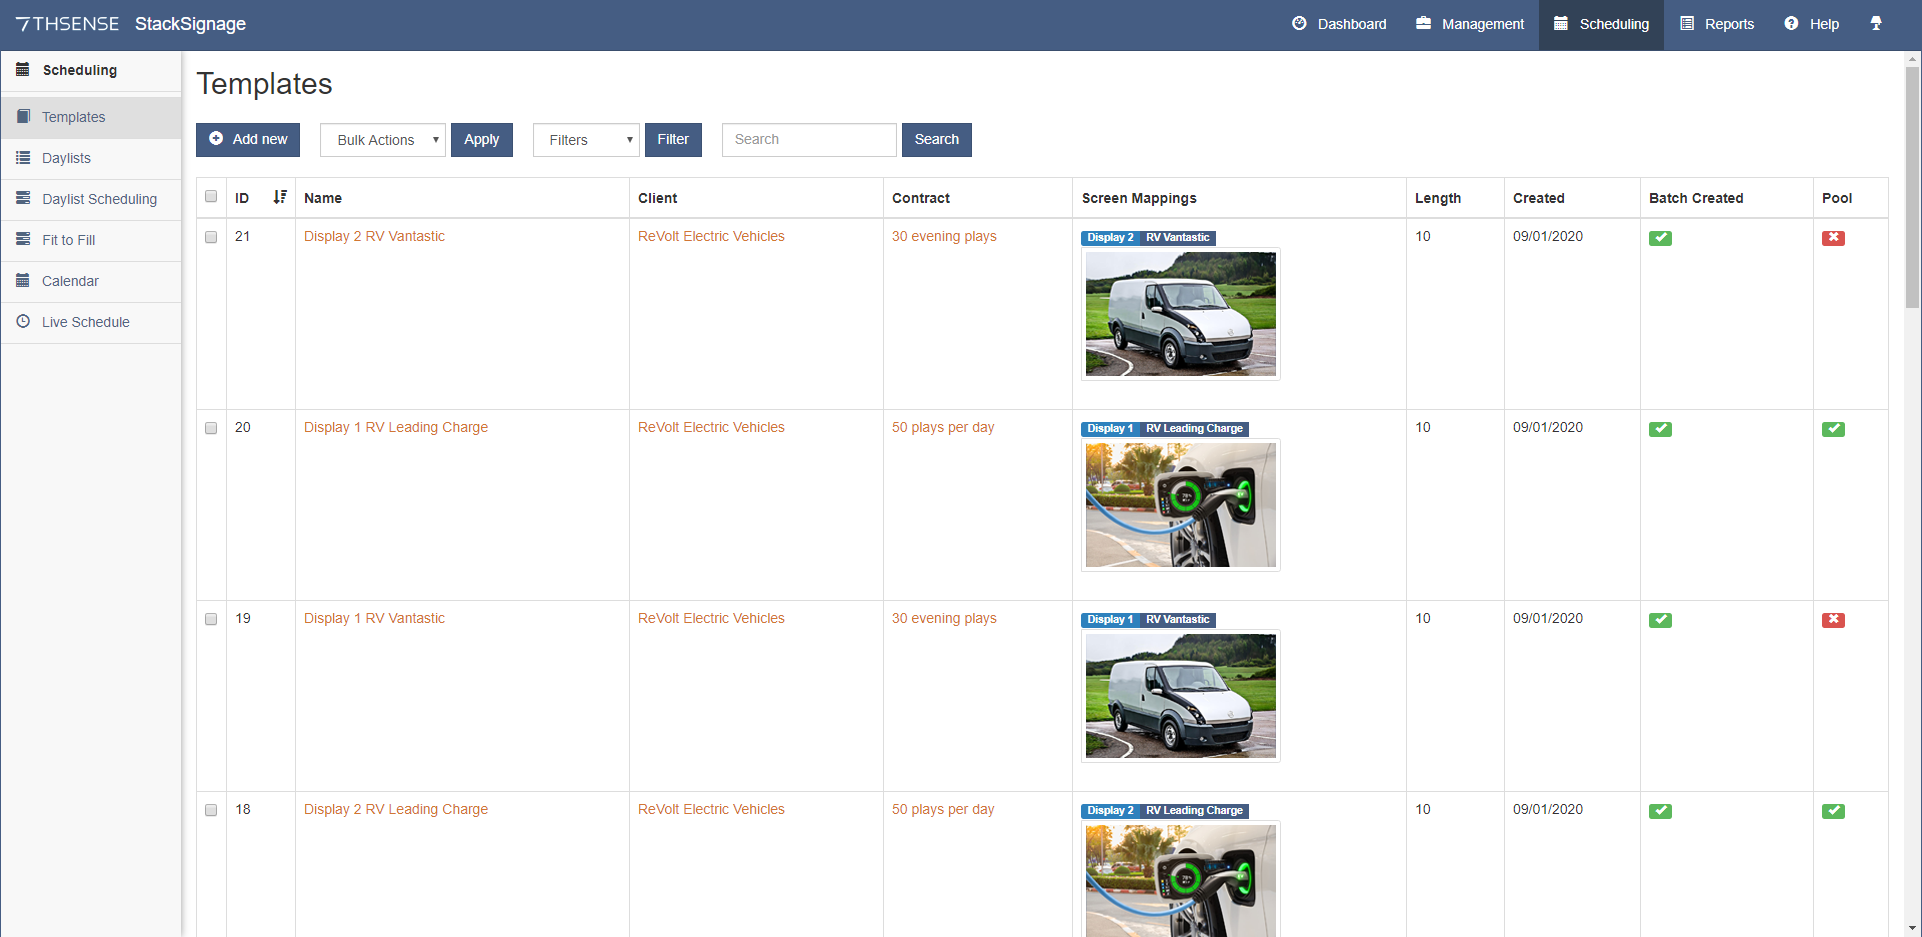
Task: Open the Bulk Actions dropdown
Action: point(383,140)
